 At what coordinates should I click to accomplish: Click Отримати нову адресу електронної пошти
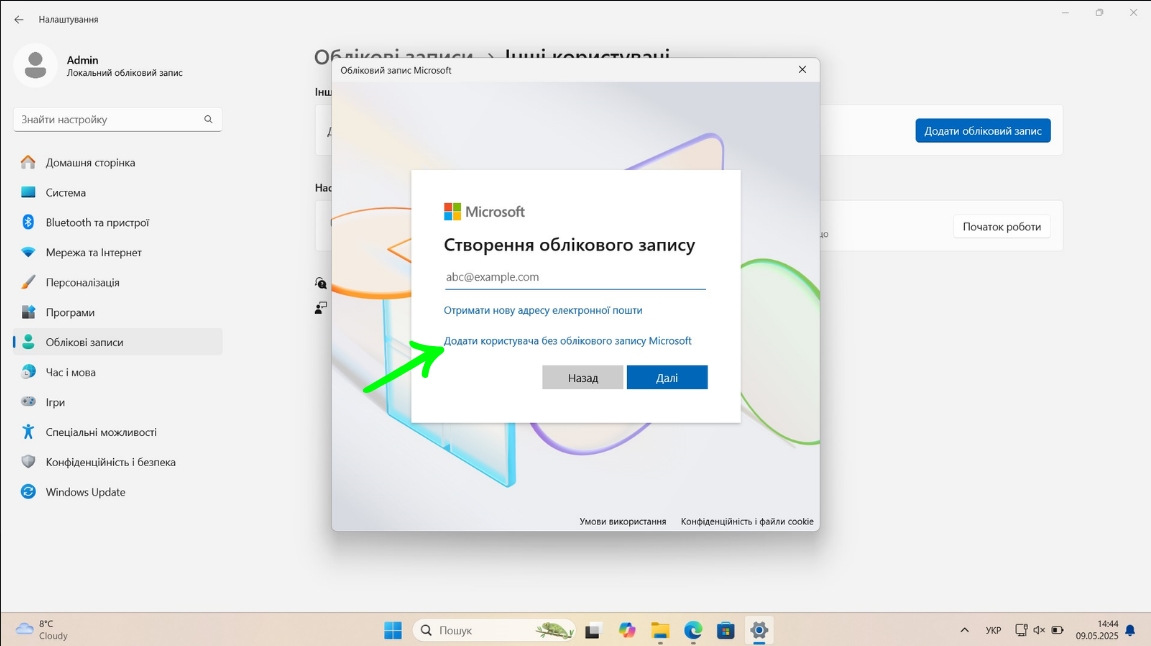click(x=543, y=310)
